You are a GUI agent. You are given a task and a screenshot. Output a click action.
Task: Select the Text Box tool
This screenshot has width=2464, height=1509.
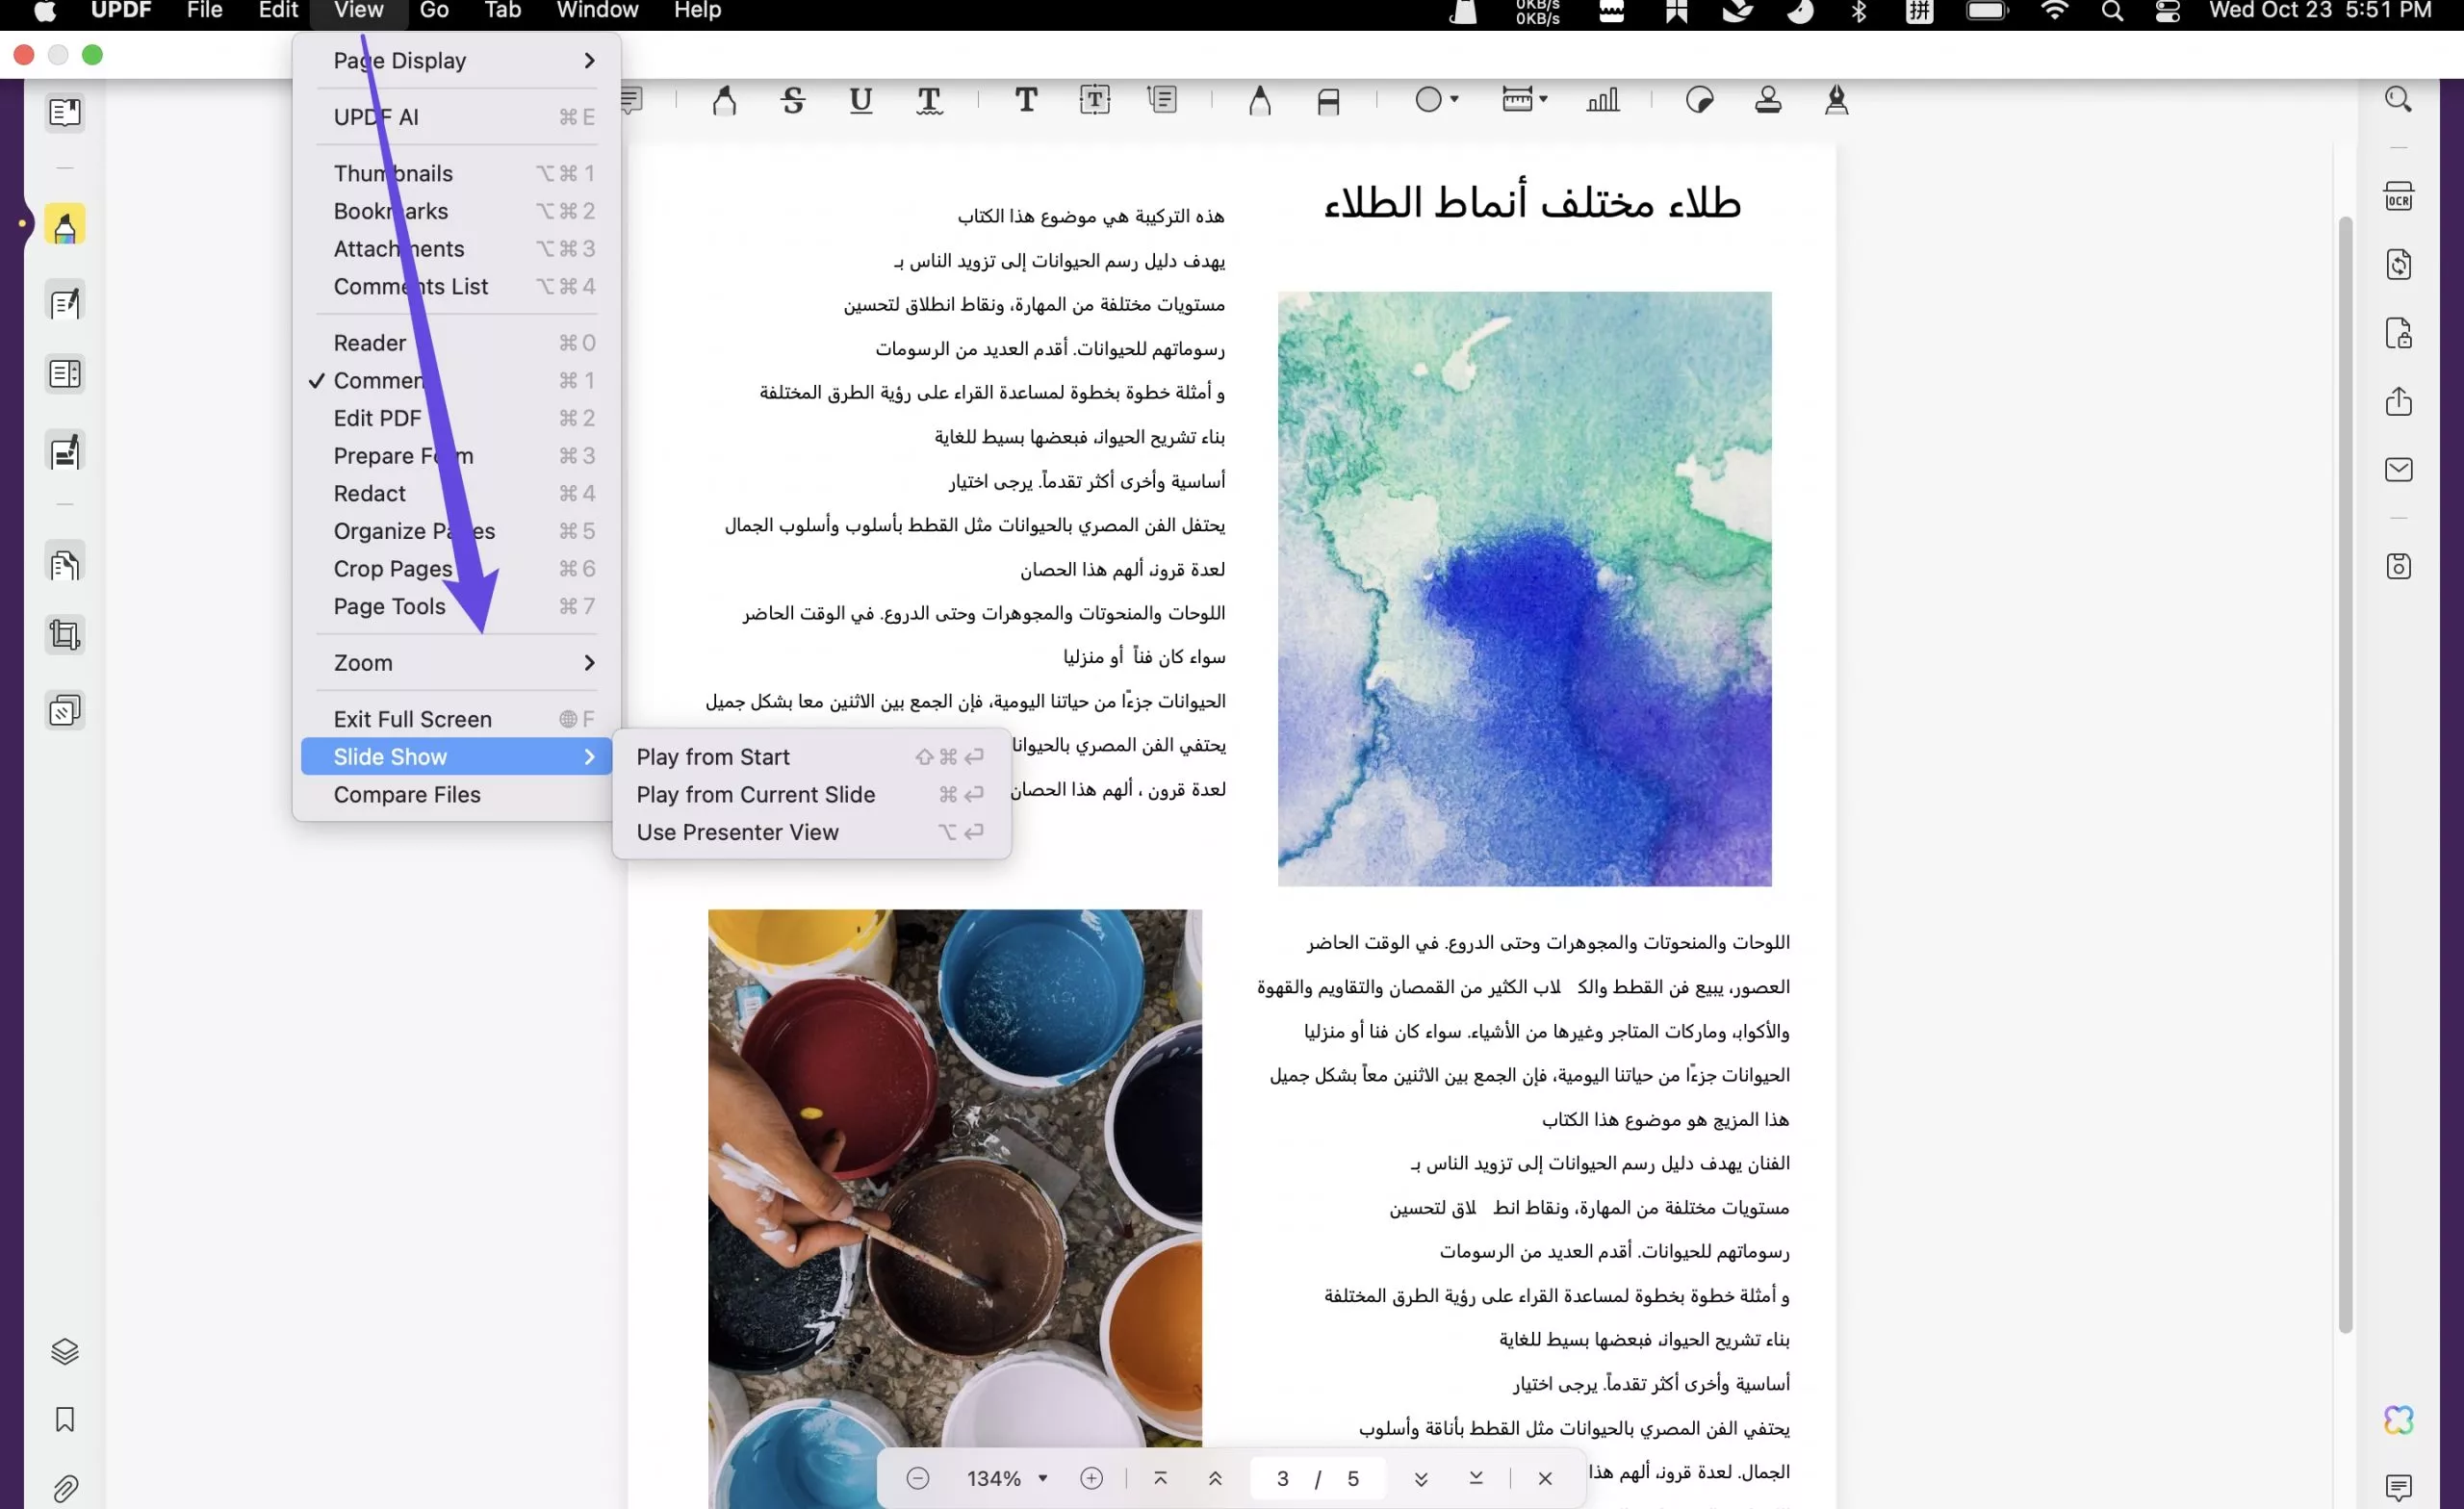(1094, 100)
